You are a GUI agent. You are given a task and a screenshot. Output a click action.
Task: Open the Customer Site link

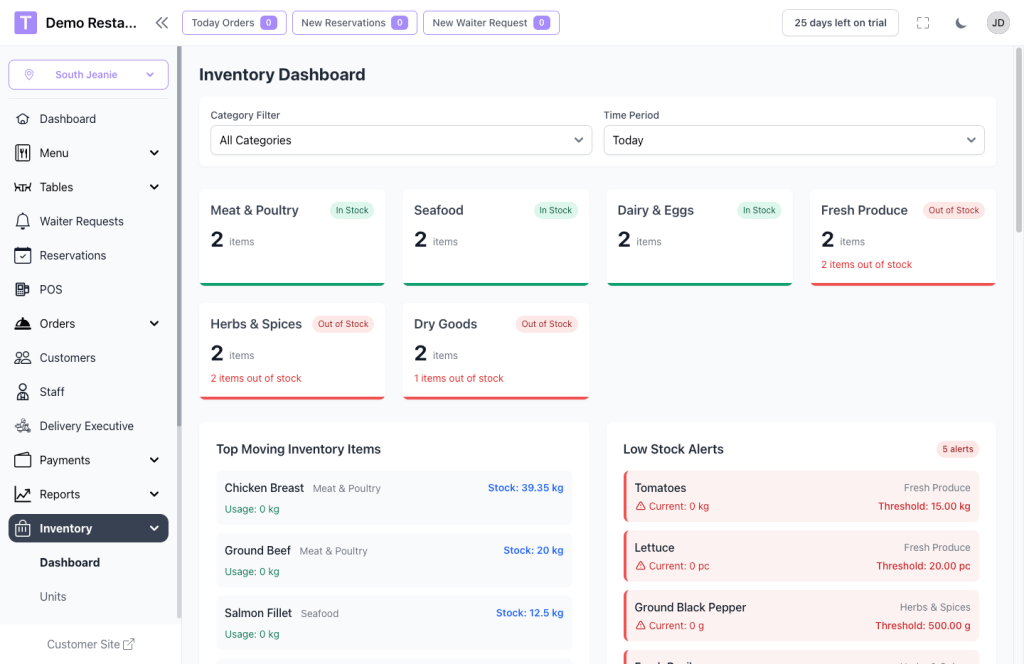(x=91, y=644)
